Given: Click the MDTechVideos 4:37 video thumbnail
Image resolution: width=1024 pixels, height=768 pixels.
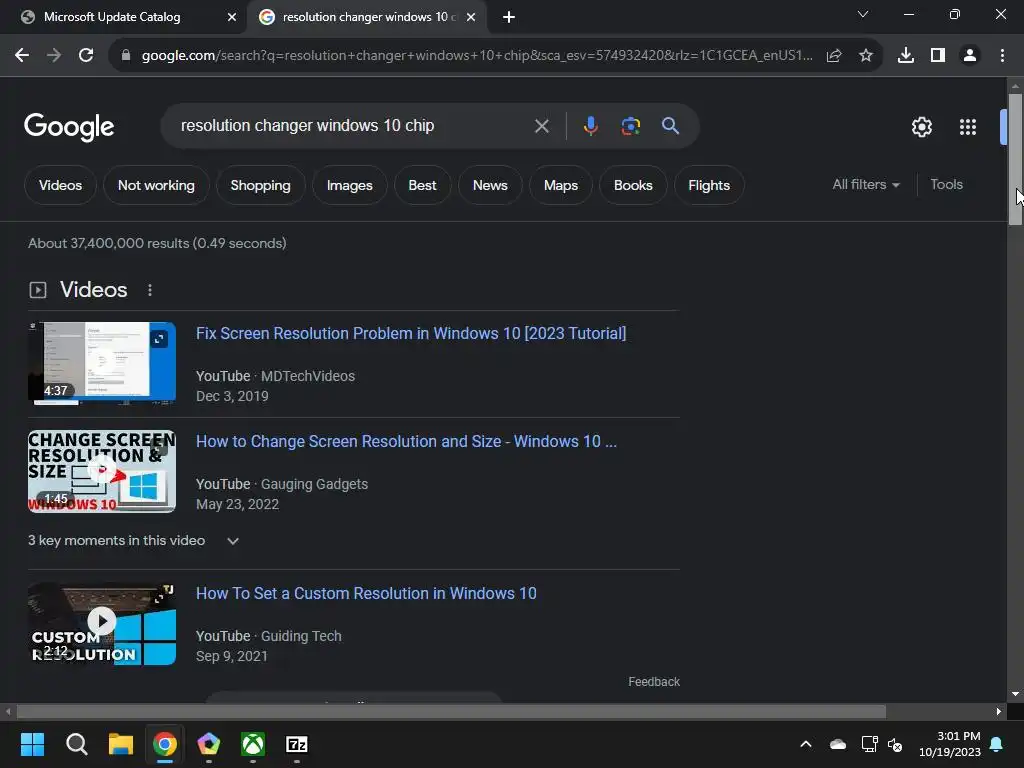Looking at the screenshot, I should click(102, 363).
